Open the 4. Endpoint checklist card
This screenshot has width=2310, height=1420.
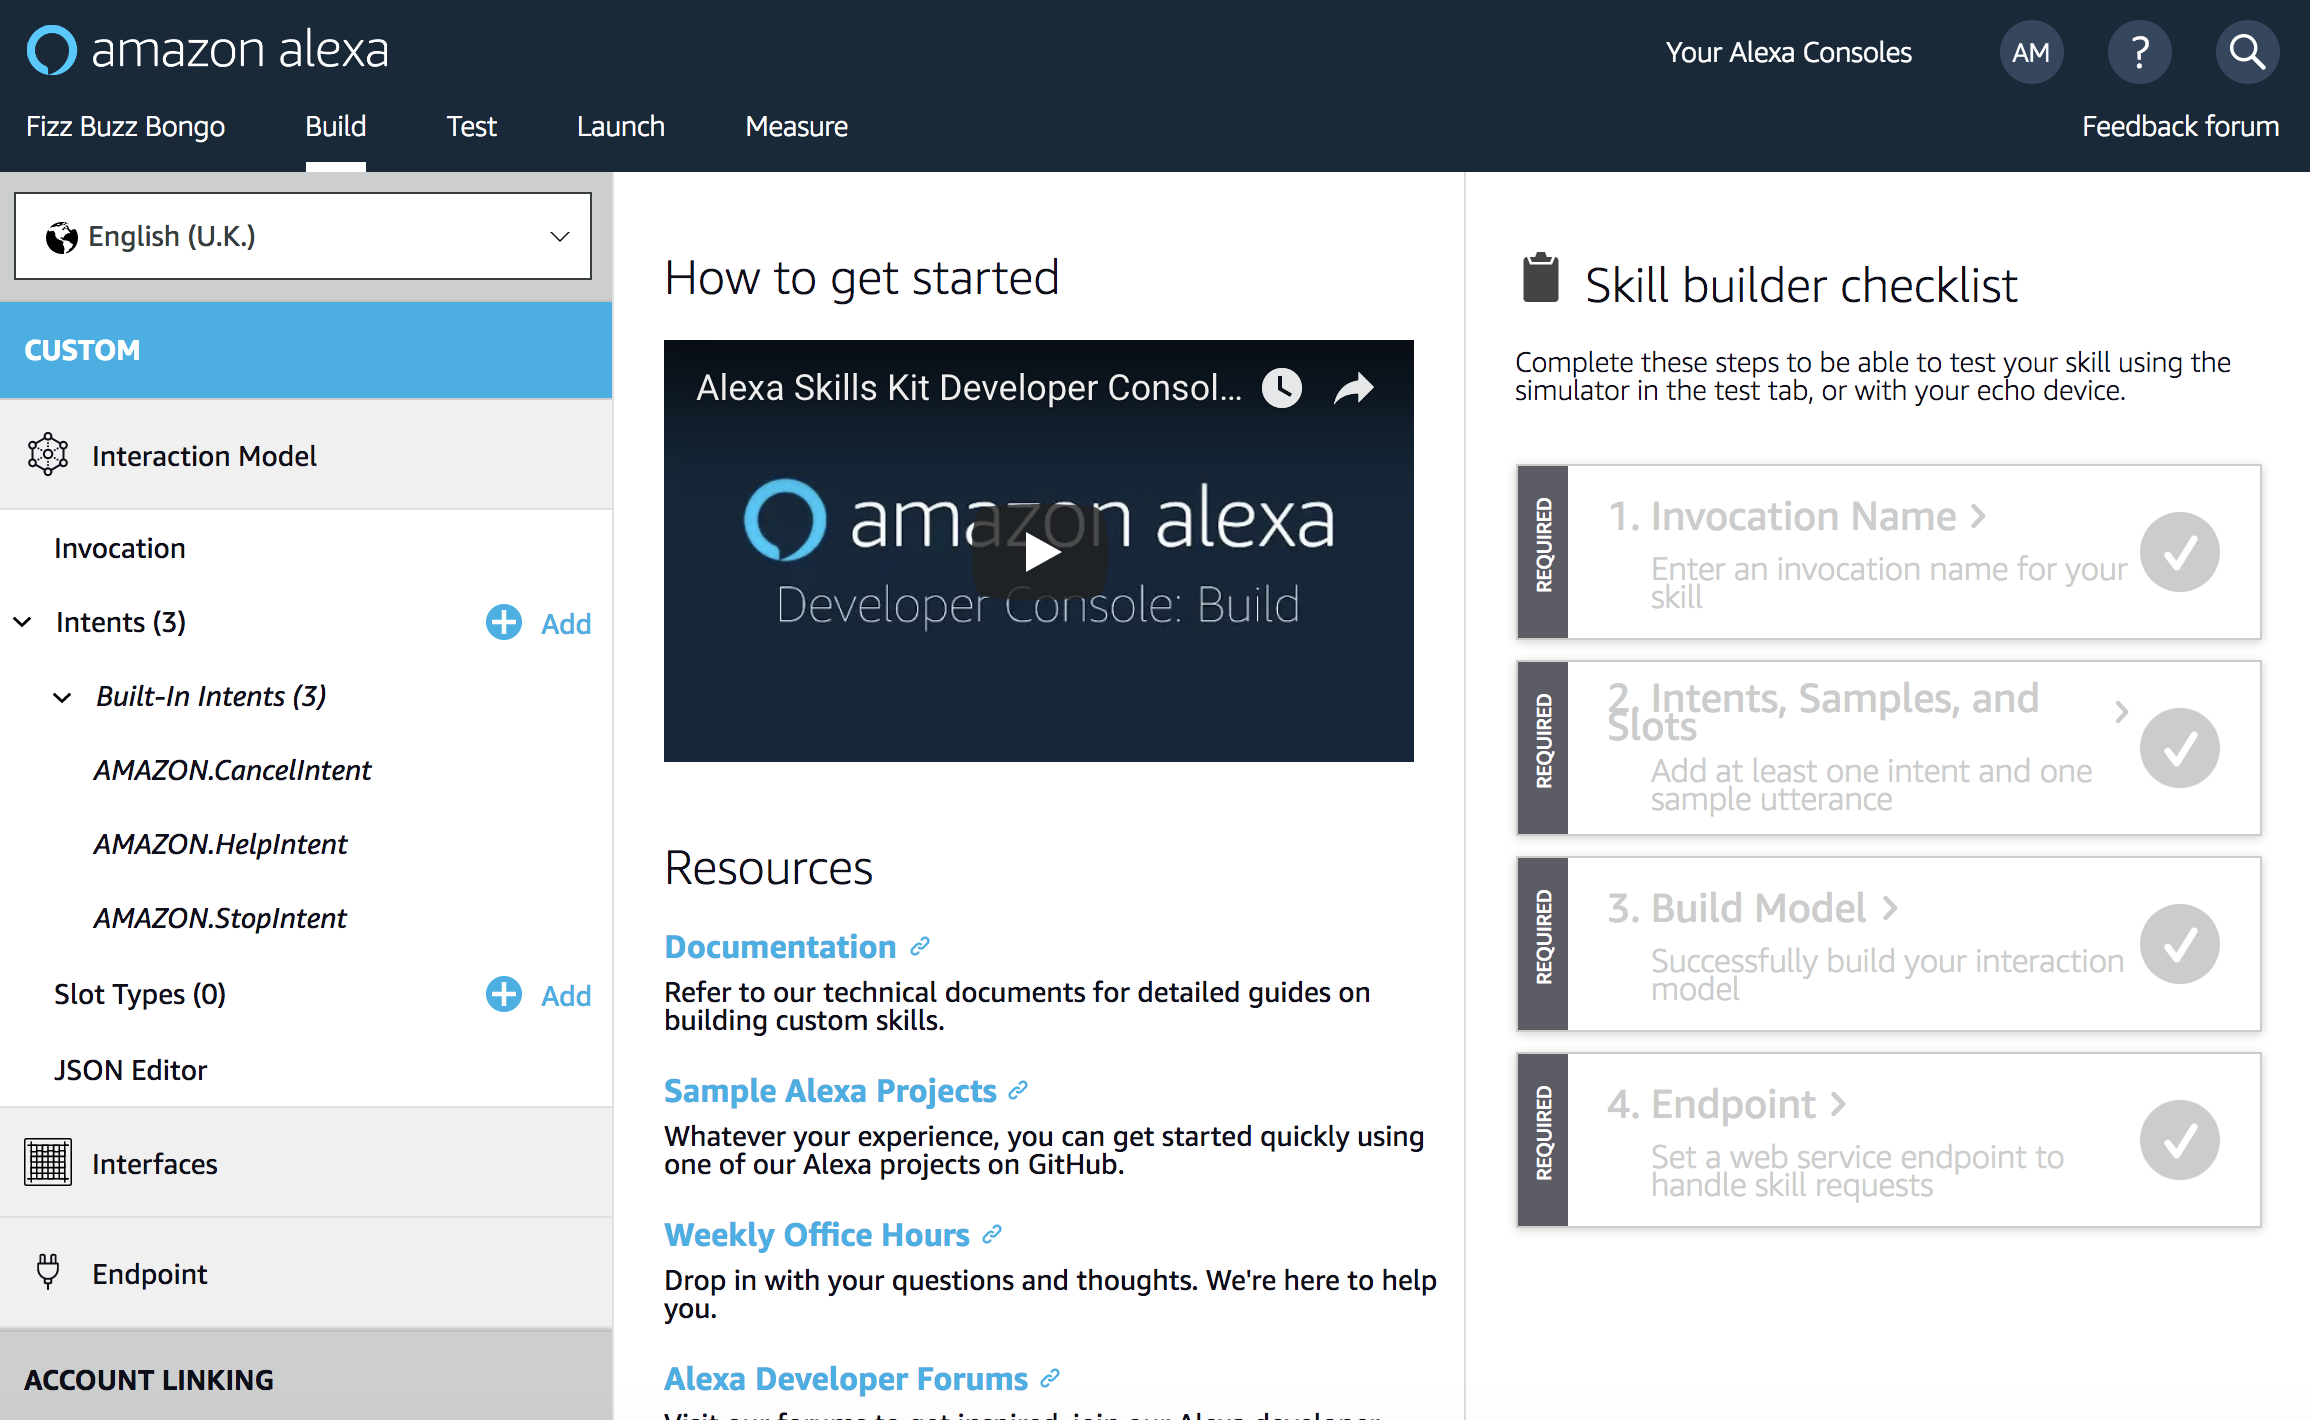coord(1889,1140)
